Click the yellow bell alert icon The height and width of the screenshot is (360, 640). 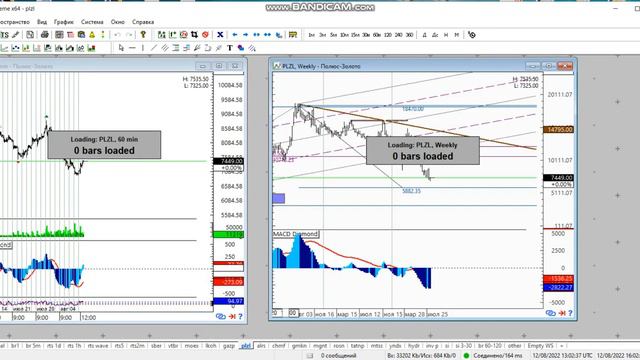click(x=92, y=35)
